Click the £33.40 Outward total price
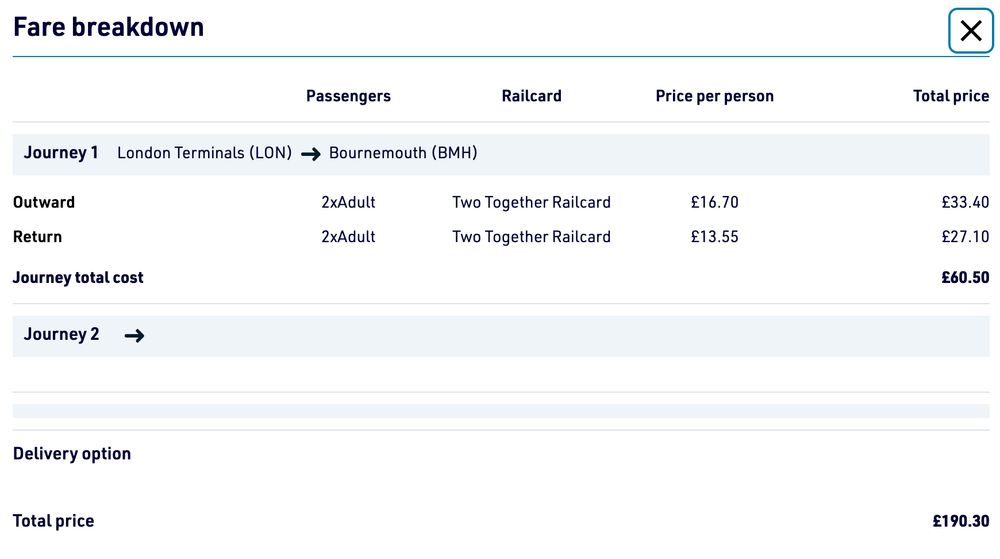The height and width of the screenshot is (559, 1000). (x=964, y=202)
